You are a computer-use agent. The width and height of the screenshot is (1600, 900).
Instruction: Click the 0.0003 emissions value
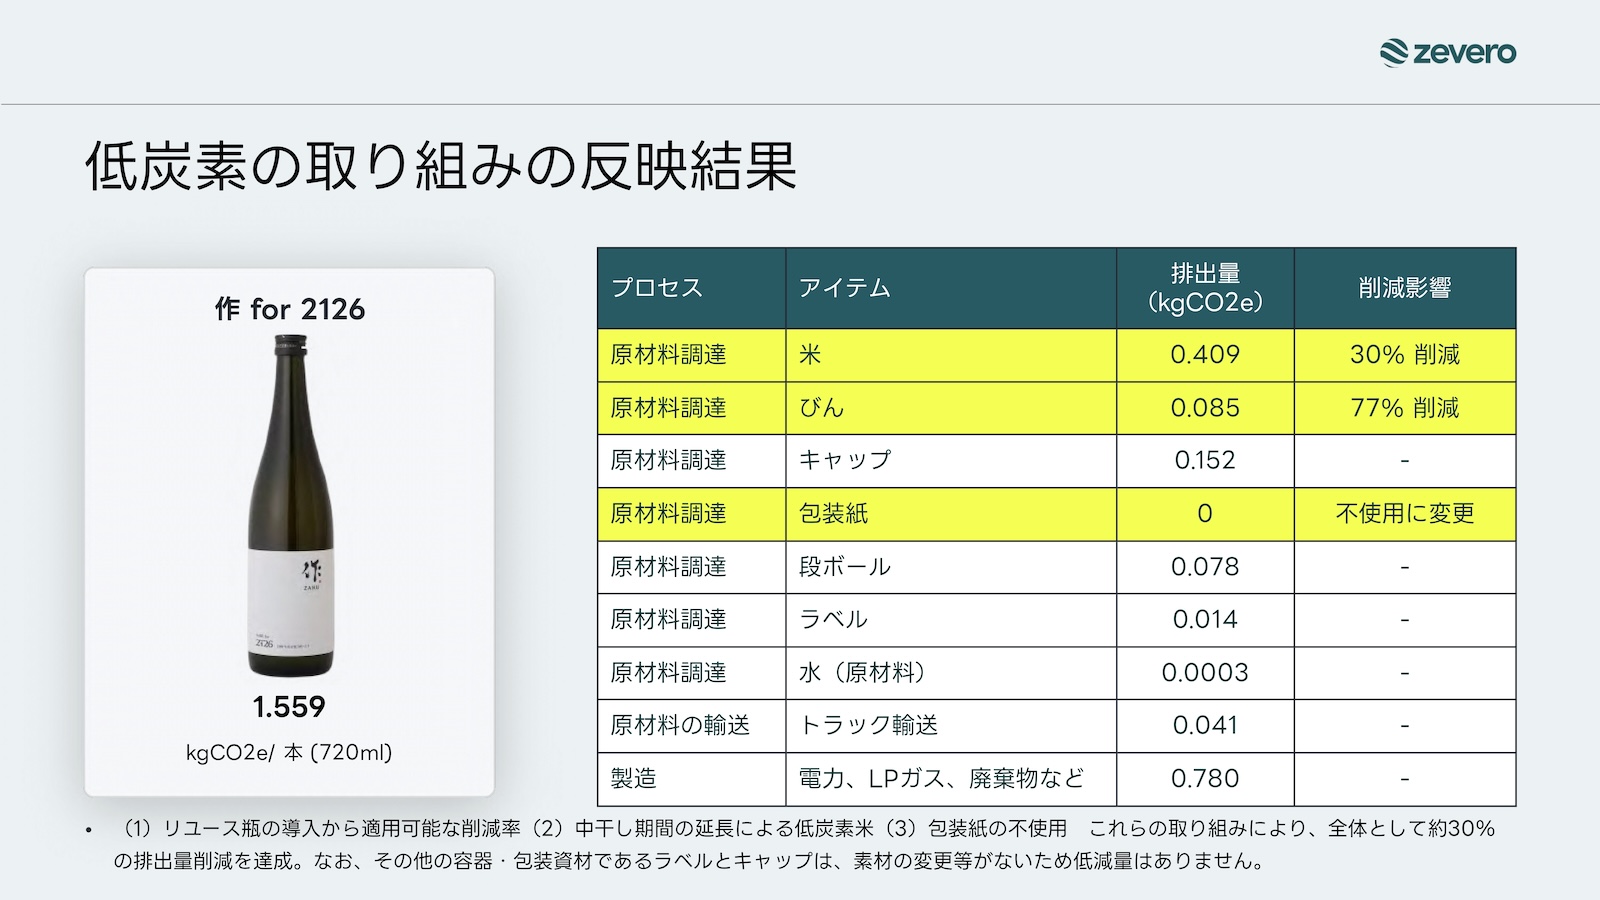pos(1204,673)
